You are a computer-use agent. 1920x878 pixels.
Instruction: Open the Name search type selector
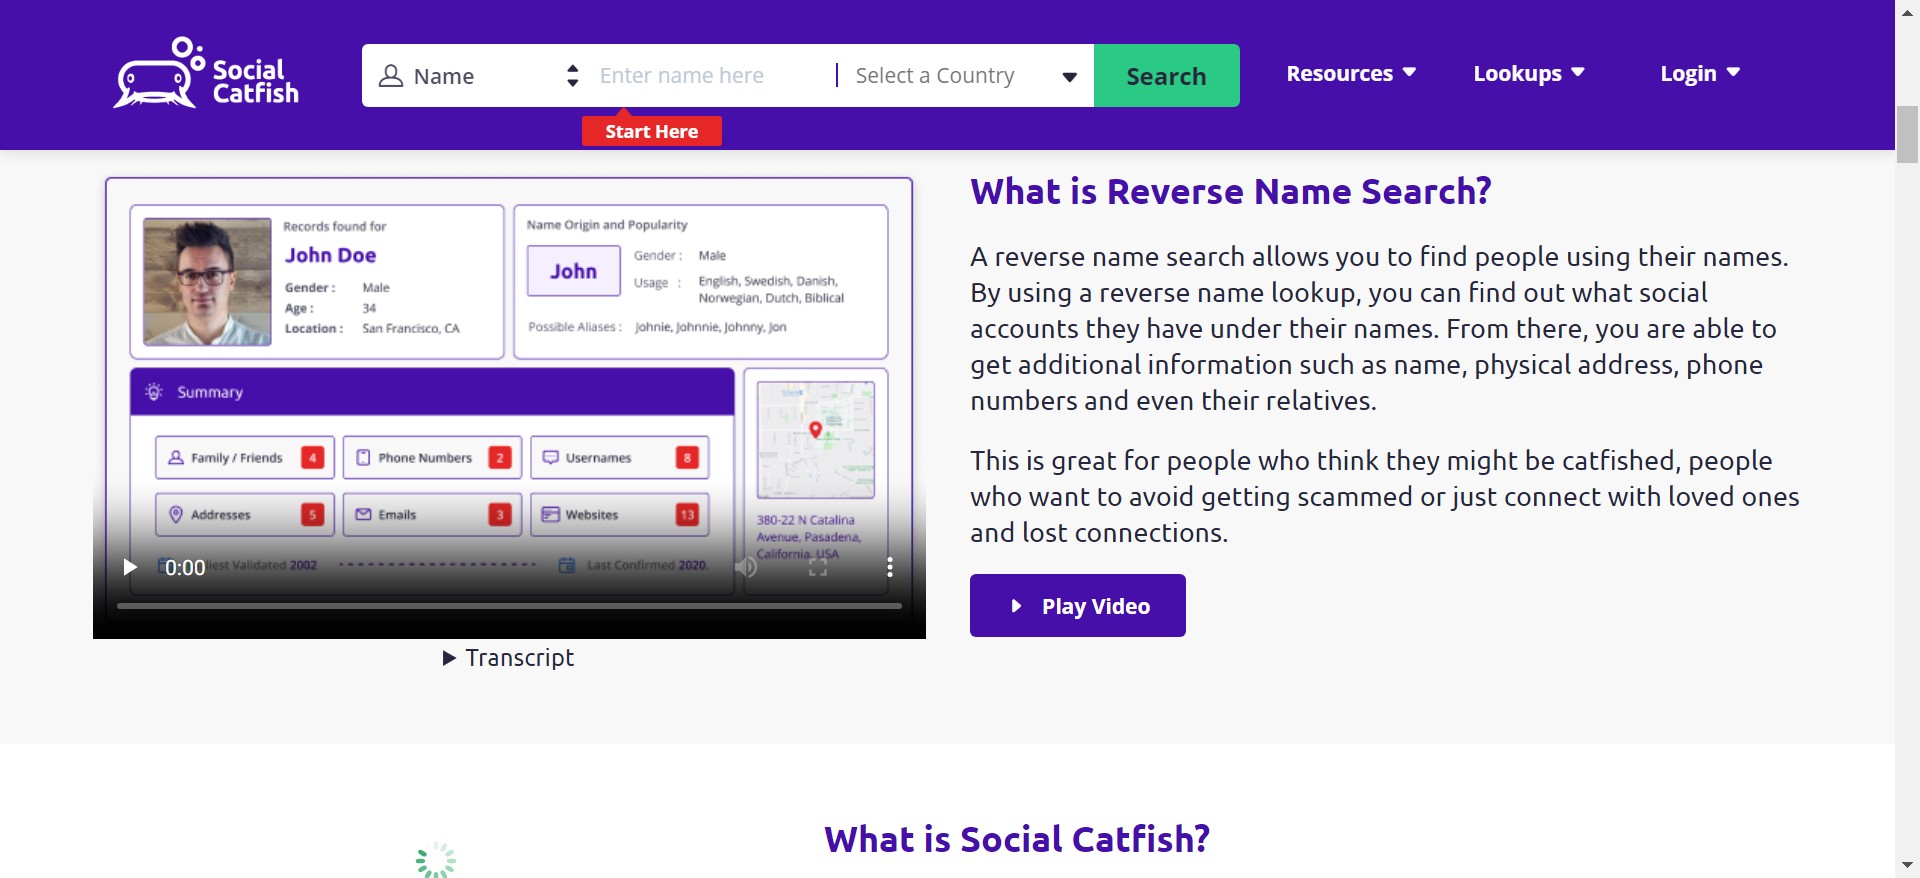(478, 76)
